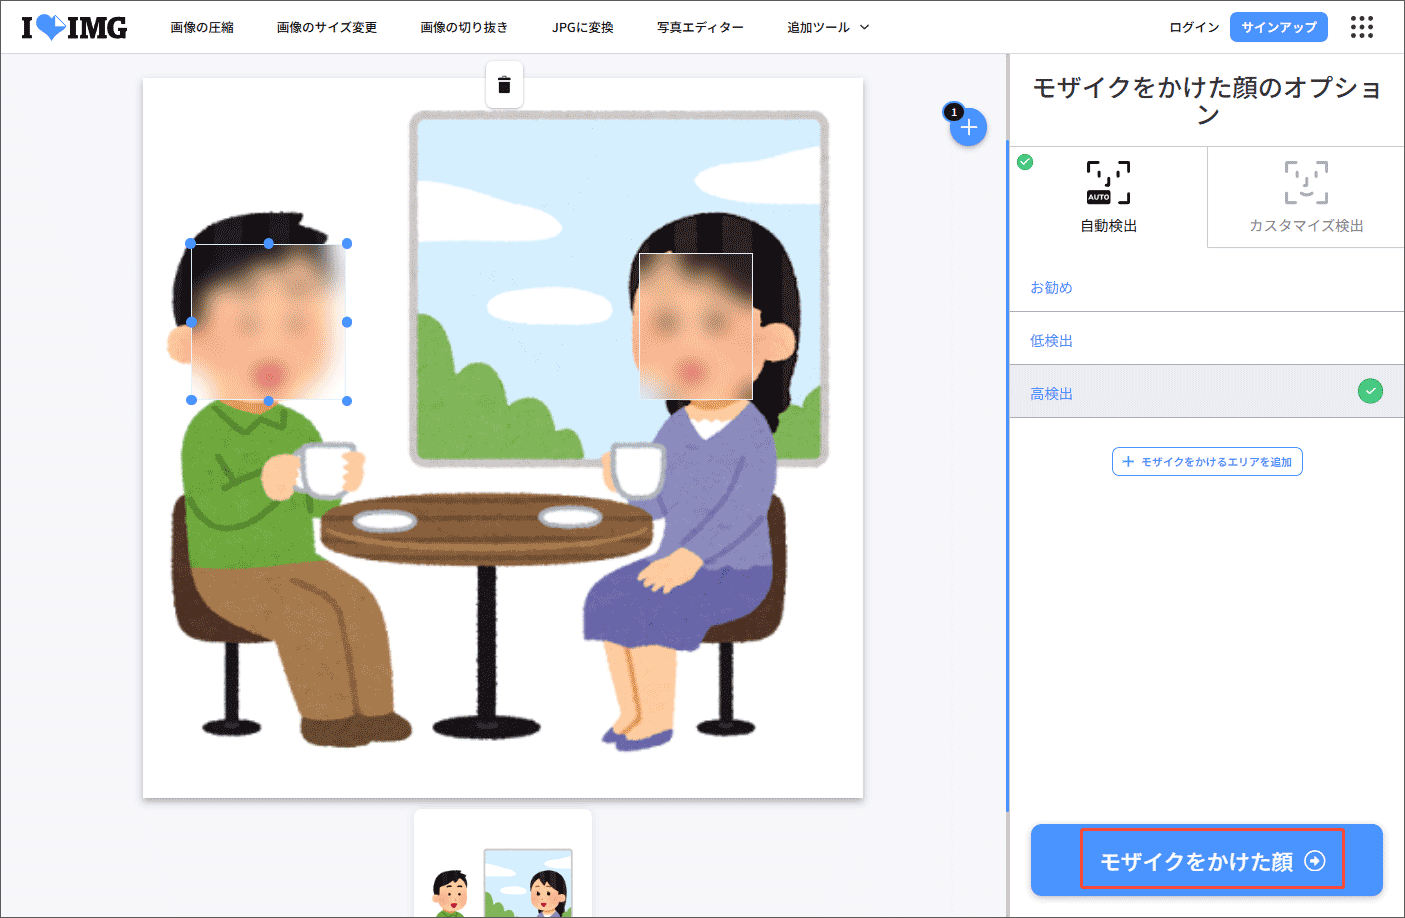
Task: Click the I♥IMG logo
Action: coord(74,27)
